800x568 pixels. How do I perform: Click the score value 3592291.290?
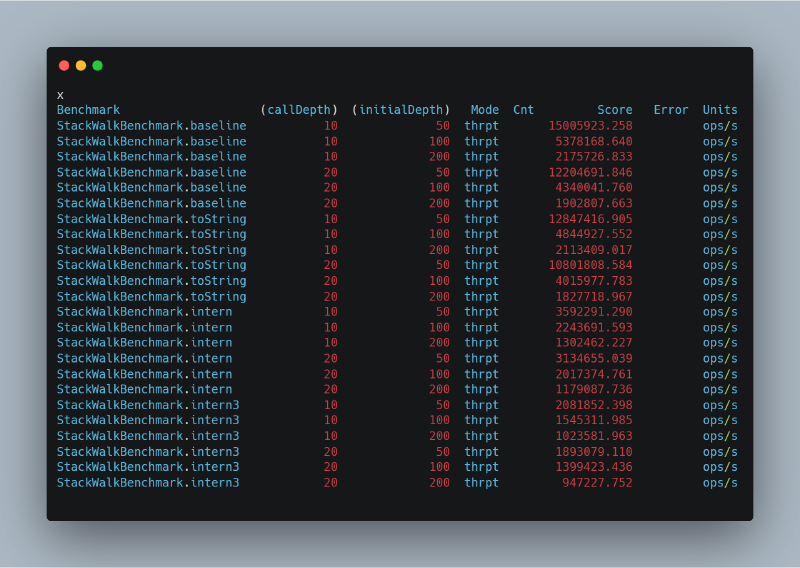point(594,312)
